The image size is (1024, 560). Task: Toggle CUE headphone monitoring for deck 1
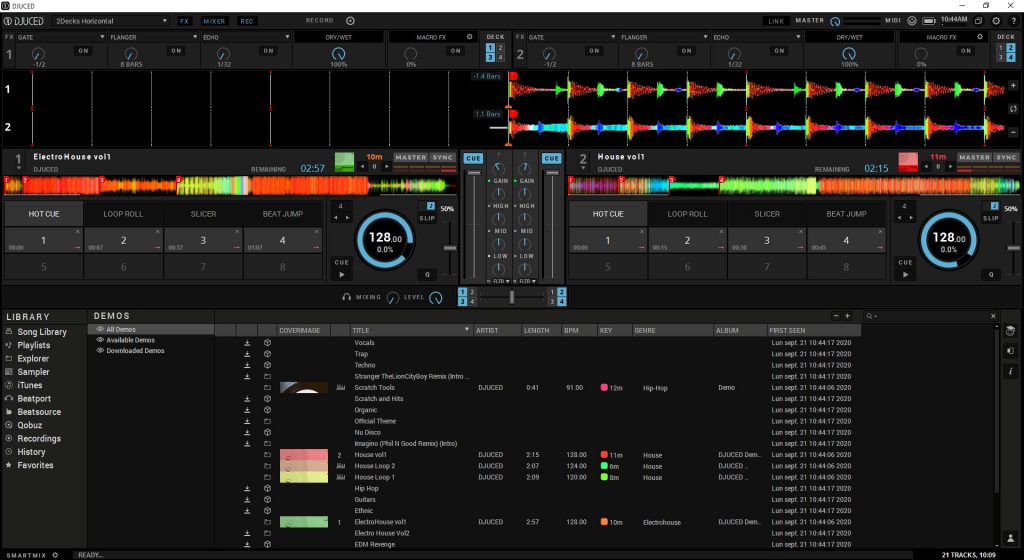473,158
